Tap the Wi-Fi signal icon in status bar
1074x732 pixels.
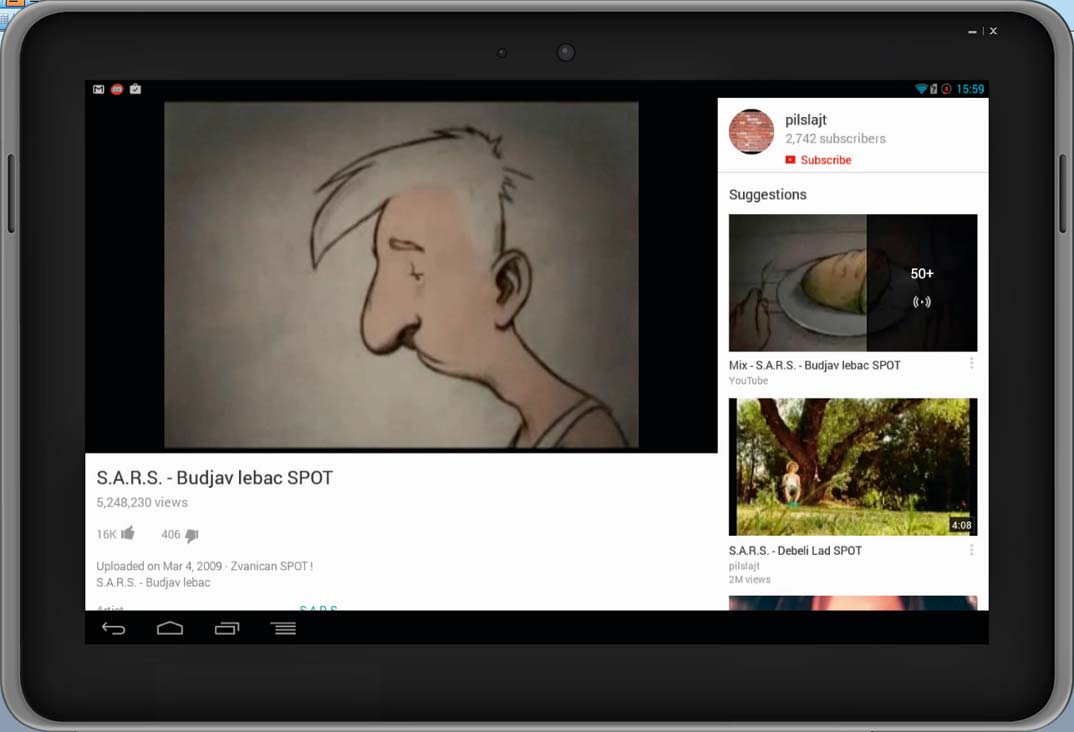pyautogui.click(x=921, y=89)
